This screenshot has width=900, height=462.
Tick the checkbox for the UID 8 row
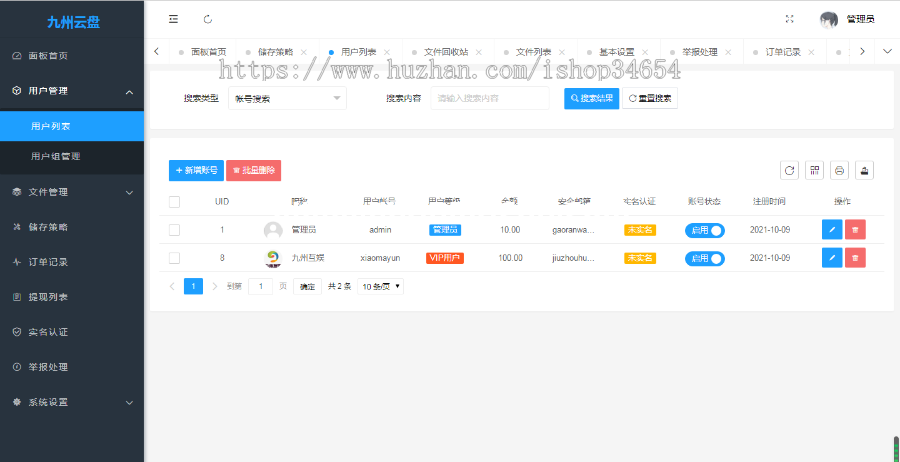coord(175,258)
